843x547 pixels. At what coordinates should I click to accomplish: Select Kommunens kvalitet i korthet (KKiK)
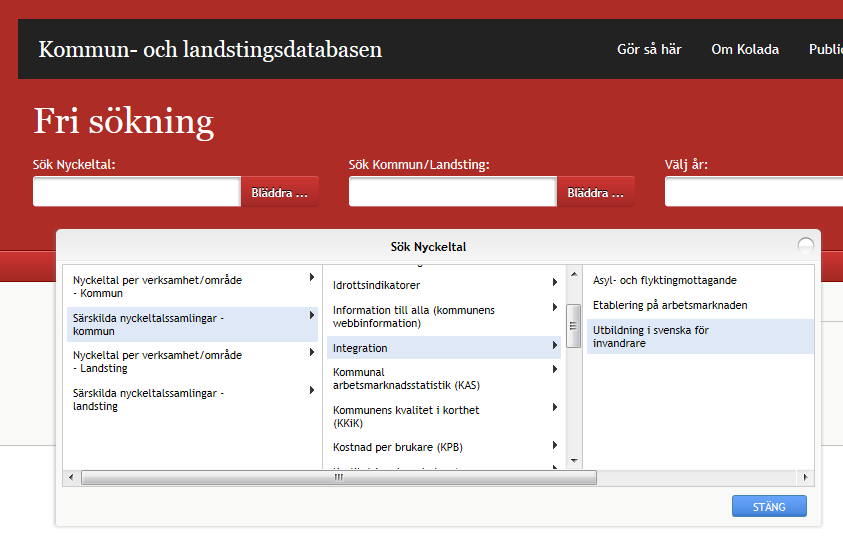coord(444,416)
